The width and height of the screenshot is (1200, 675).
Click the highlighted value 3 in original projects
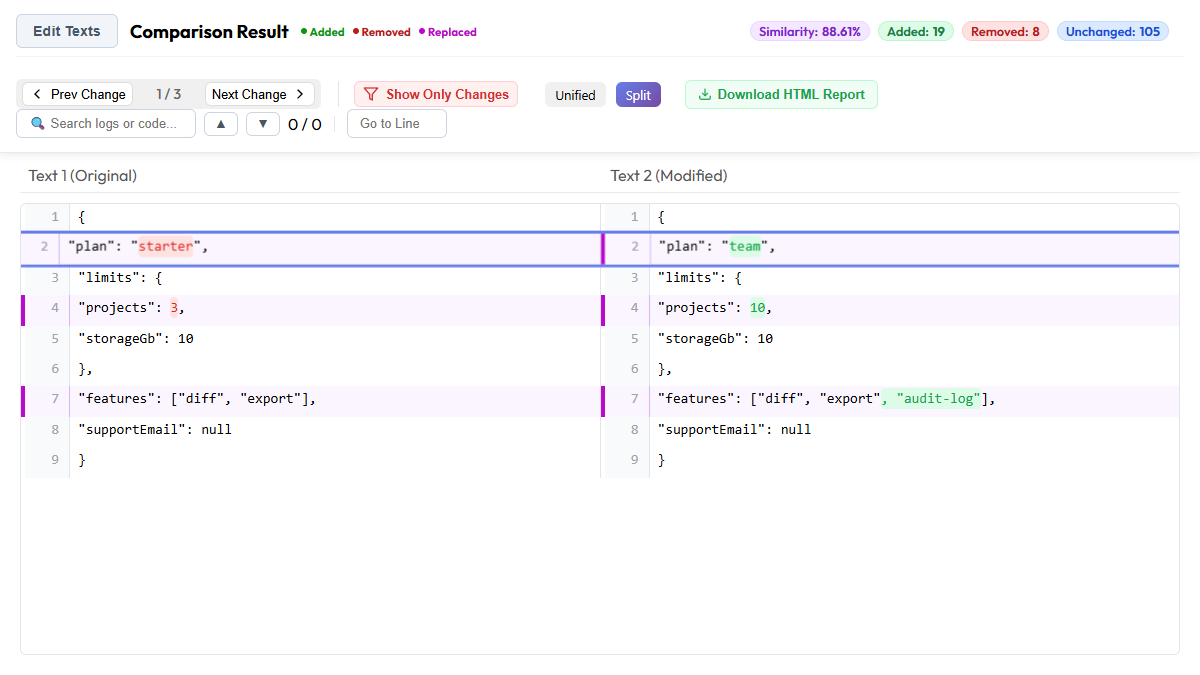174,307
